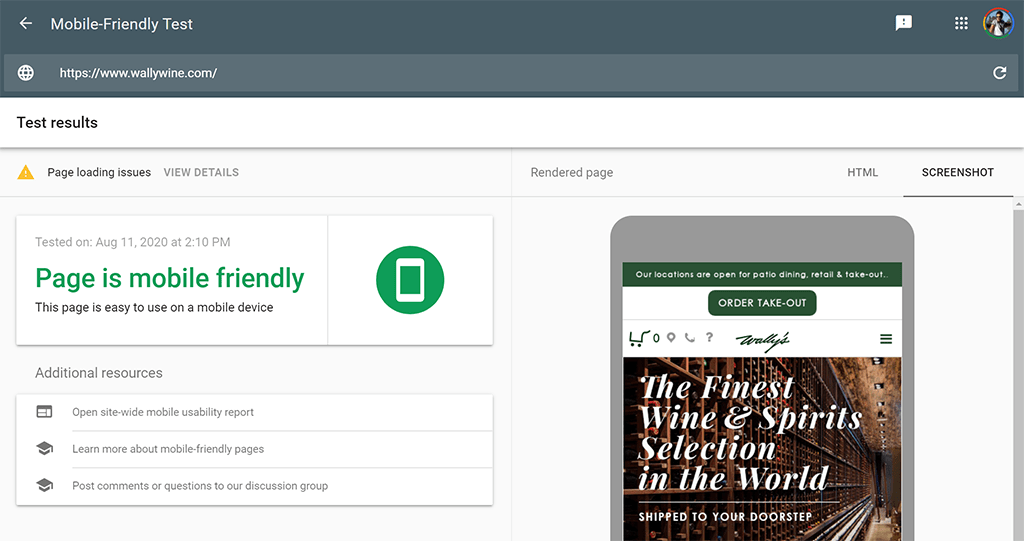
Task: Click the back arrow in header
Action: click(26, 23)
